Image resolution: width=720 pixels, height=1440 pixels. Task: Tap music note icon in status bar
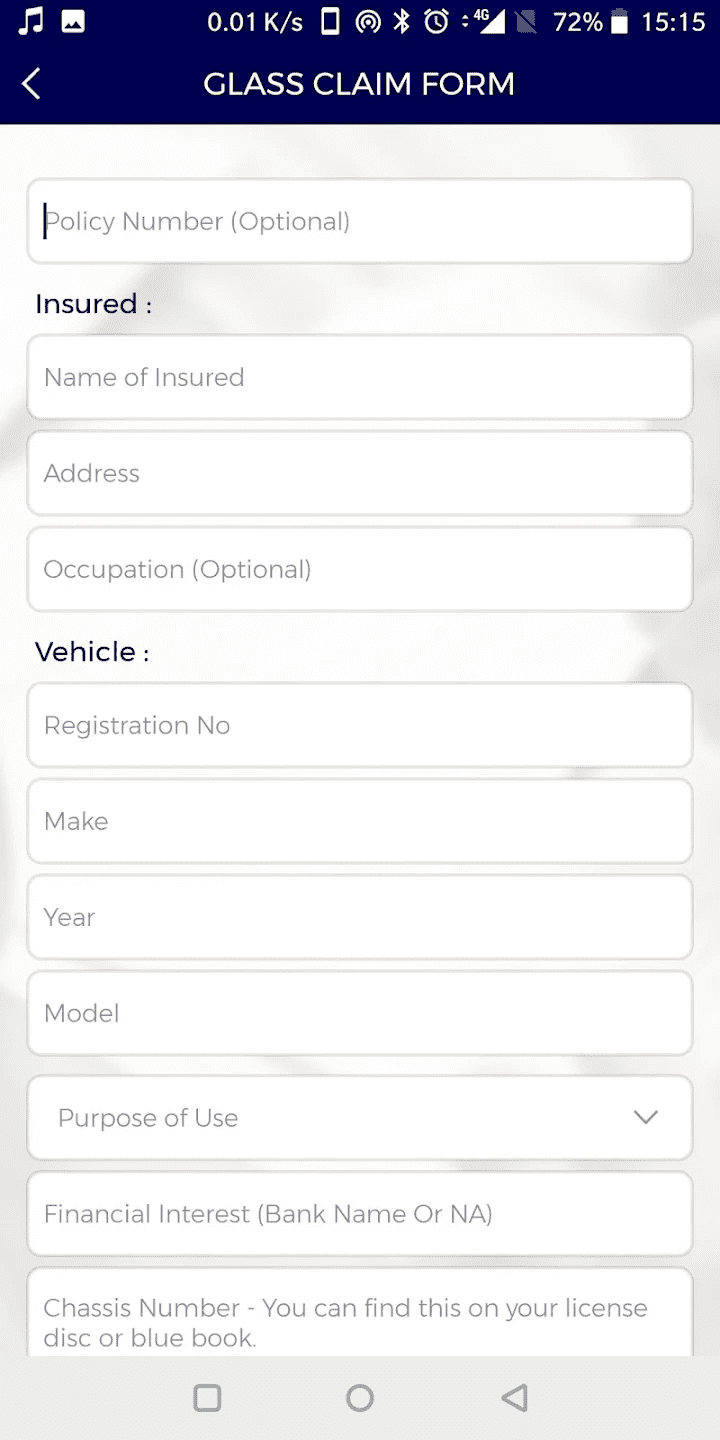[31, 22]
